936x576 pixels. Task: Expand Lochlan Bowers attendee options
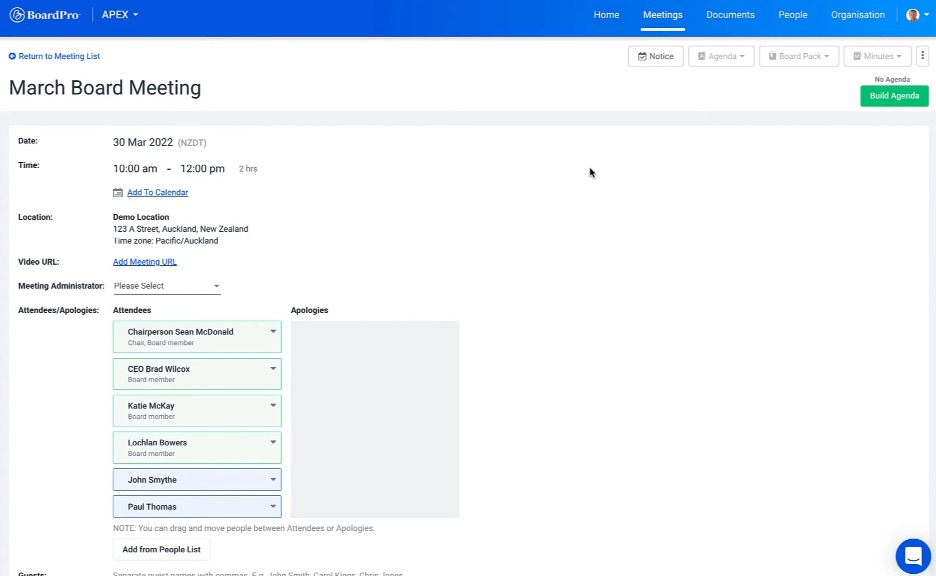273,442
